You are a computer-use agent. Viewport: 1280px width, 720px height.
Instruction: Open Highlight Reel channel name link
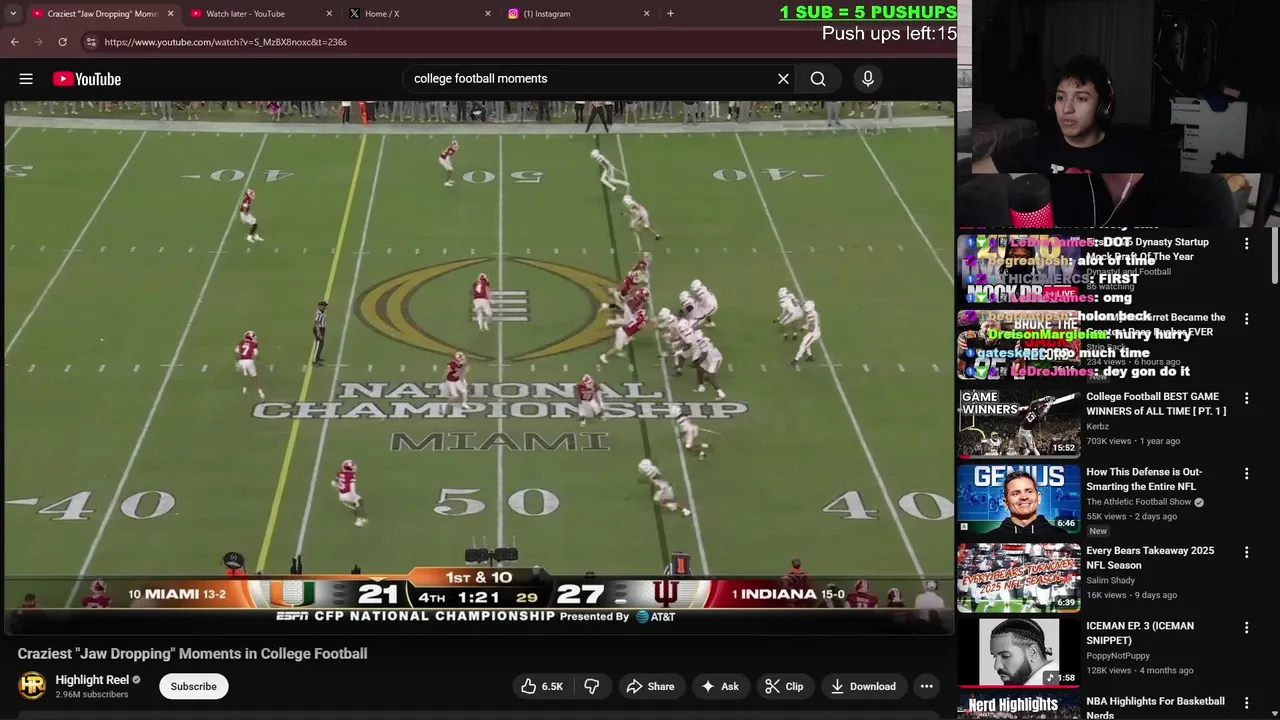(92, 680)
